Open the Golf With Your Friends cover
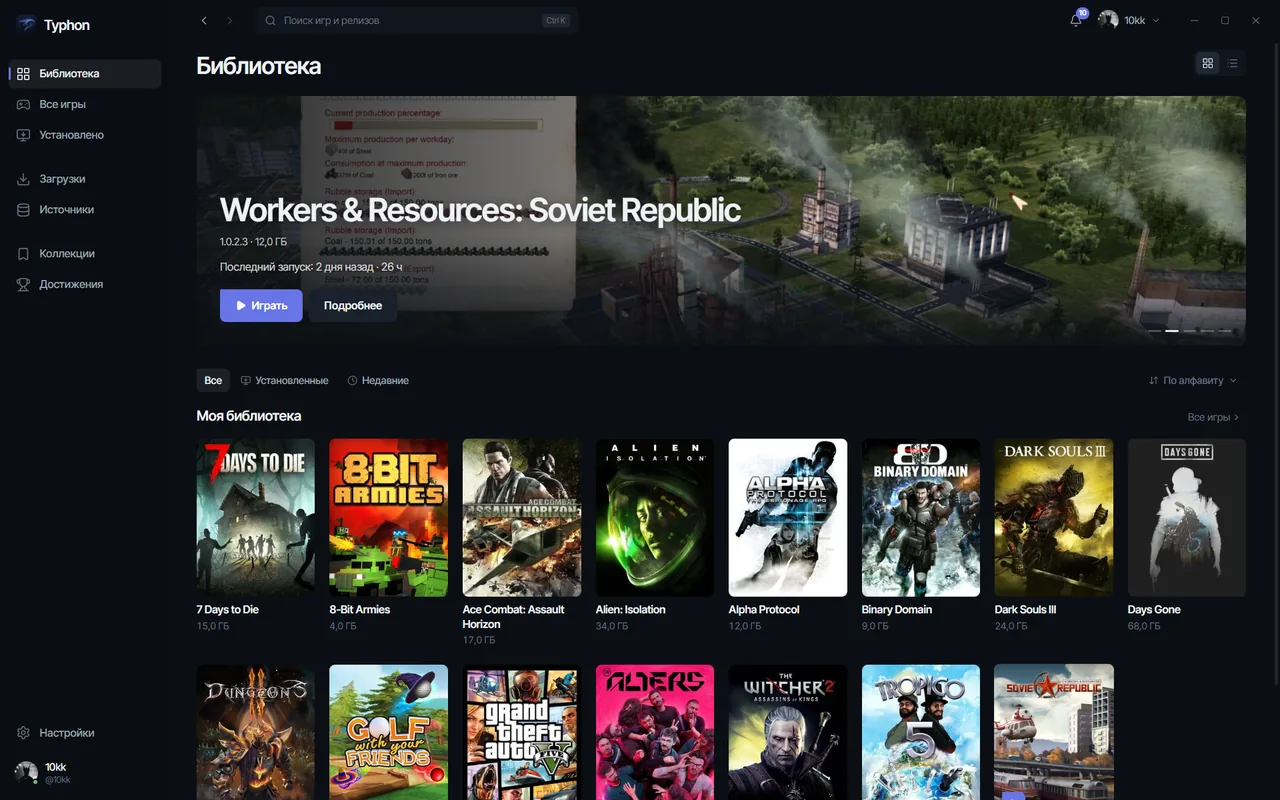Viewport: 1280px width, 800px height. click(389, 732)
